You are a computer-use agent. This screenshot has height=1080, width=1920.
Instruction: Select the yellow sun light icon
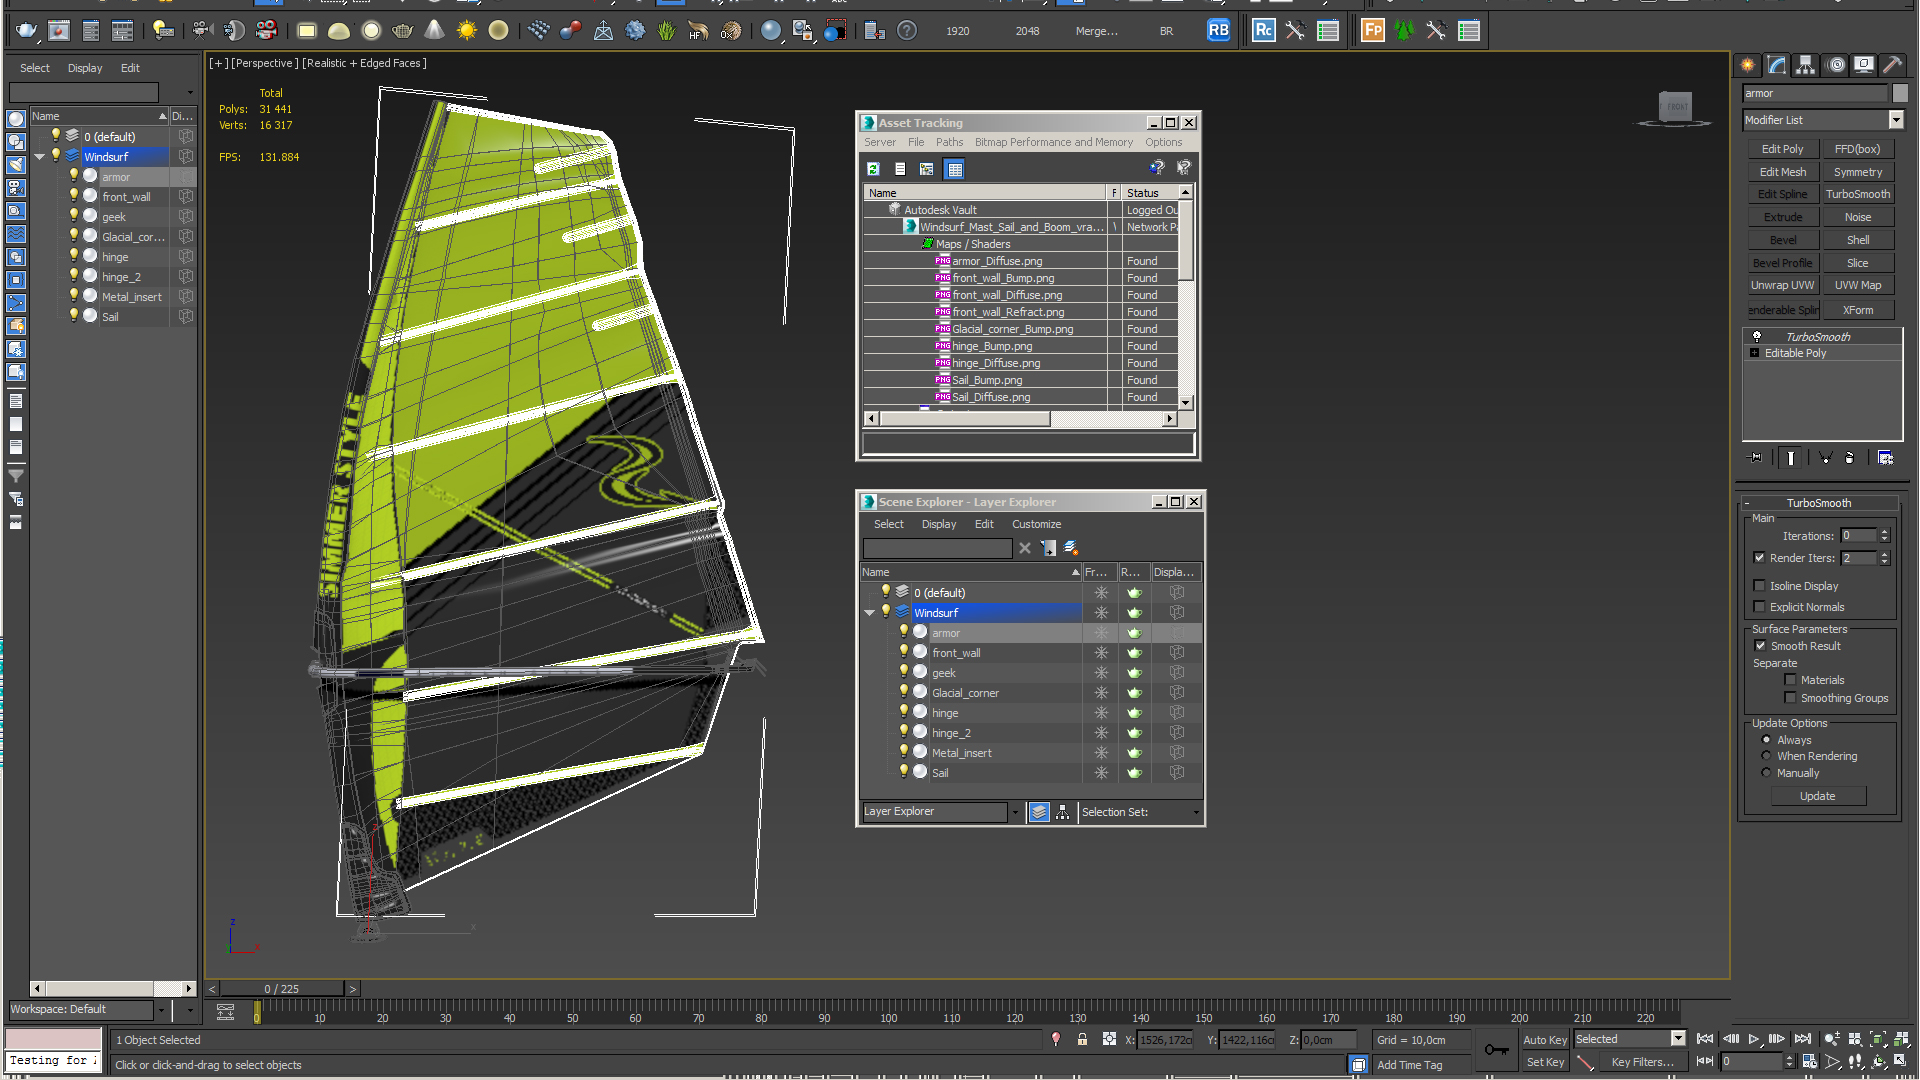(x=466, y=30)
